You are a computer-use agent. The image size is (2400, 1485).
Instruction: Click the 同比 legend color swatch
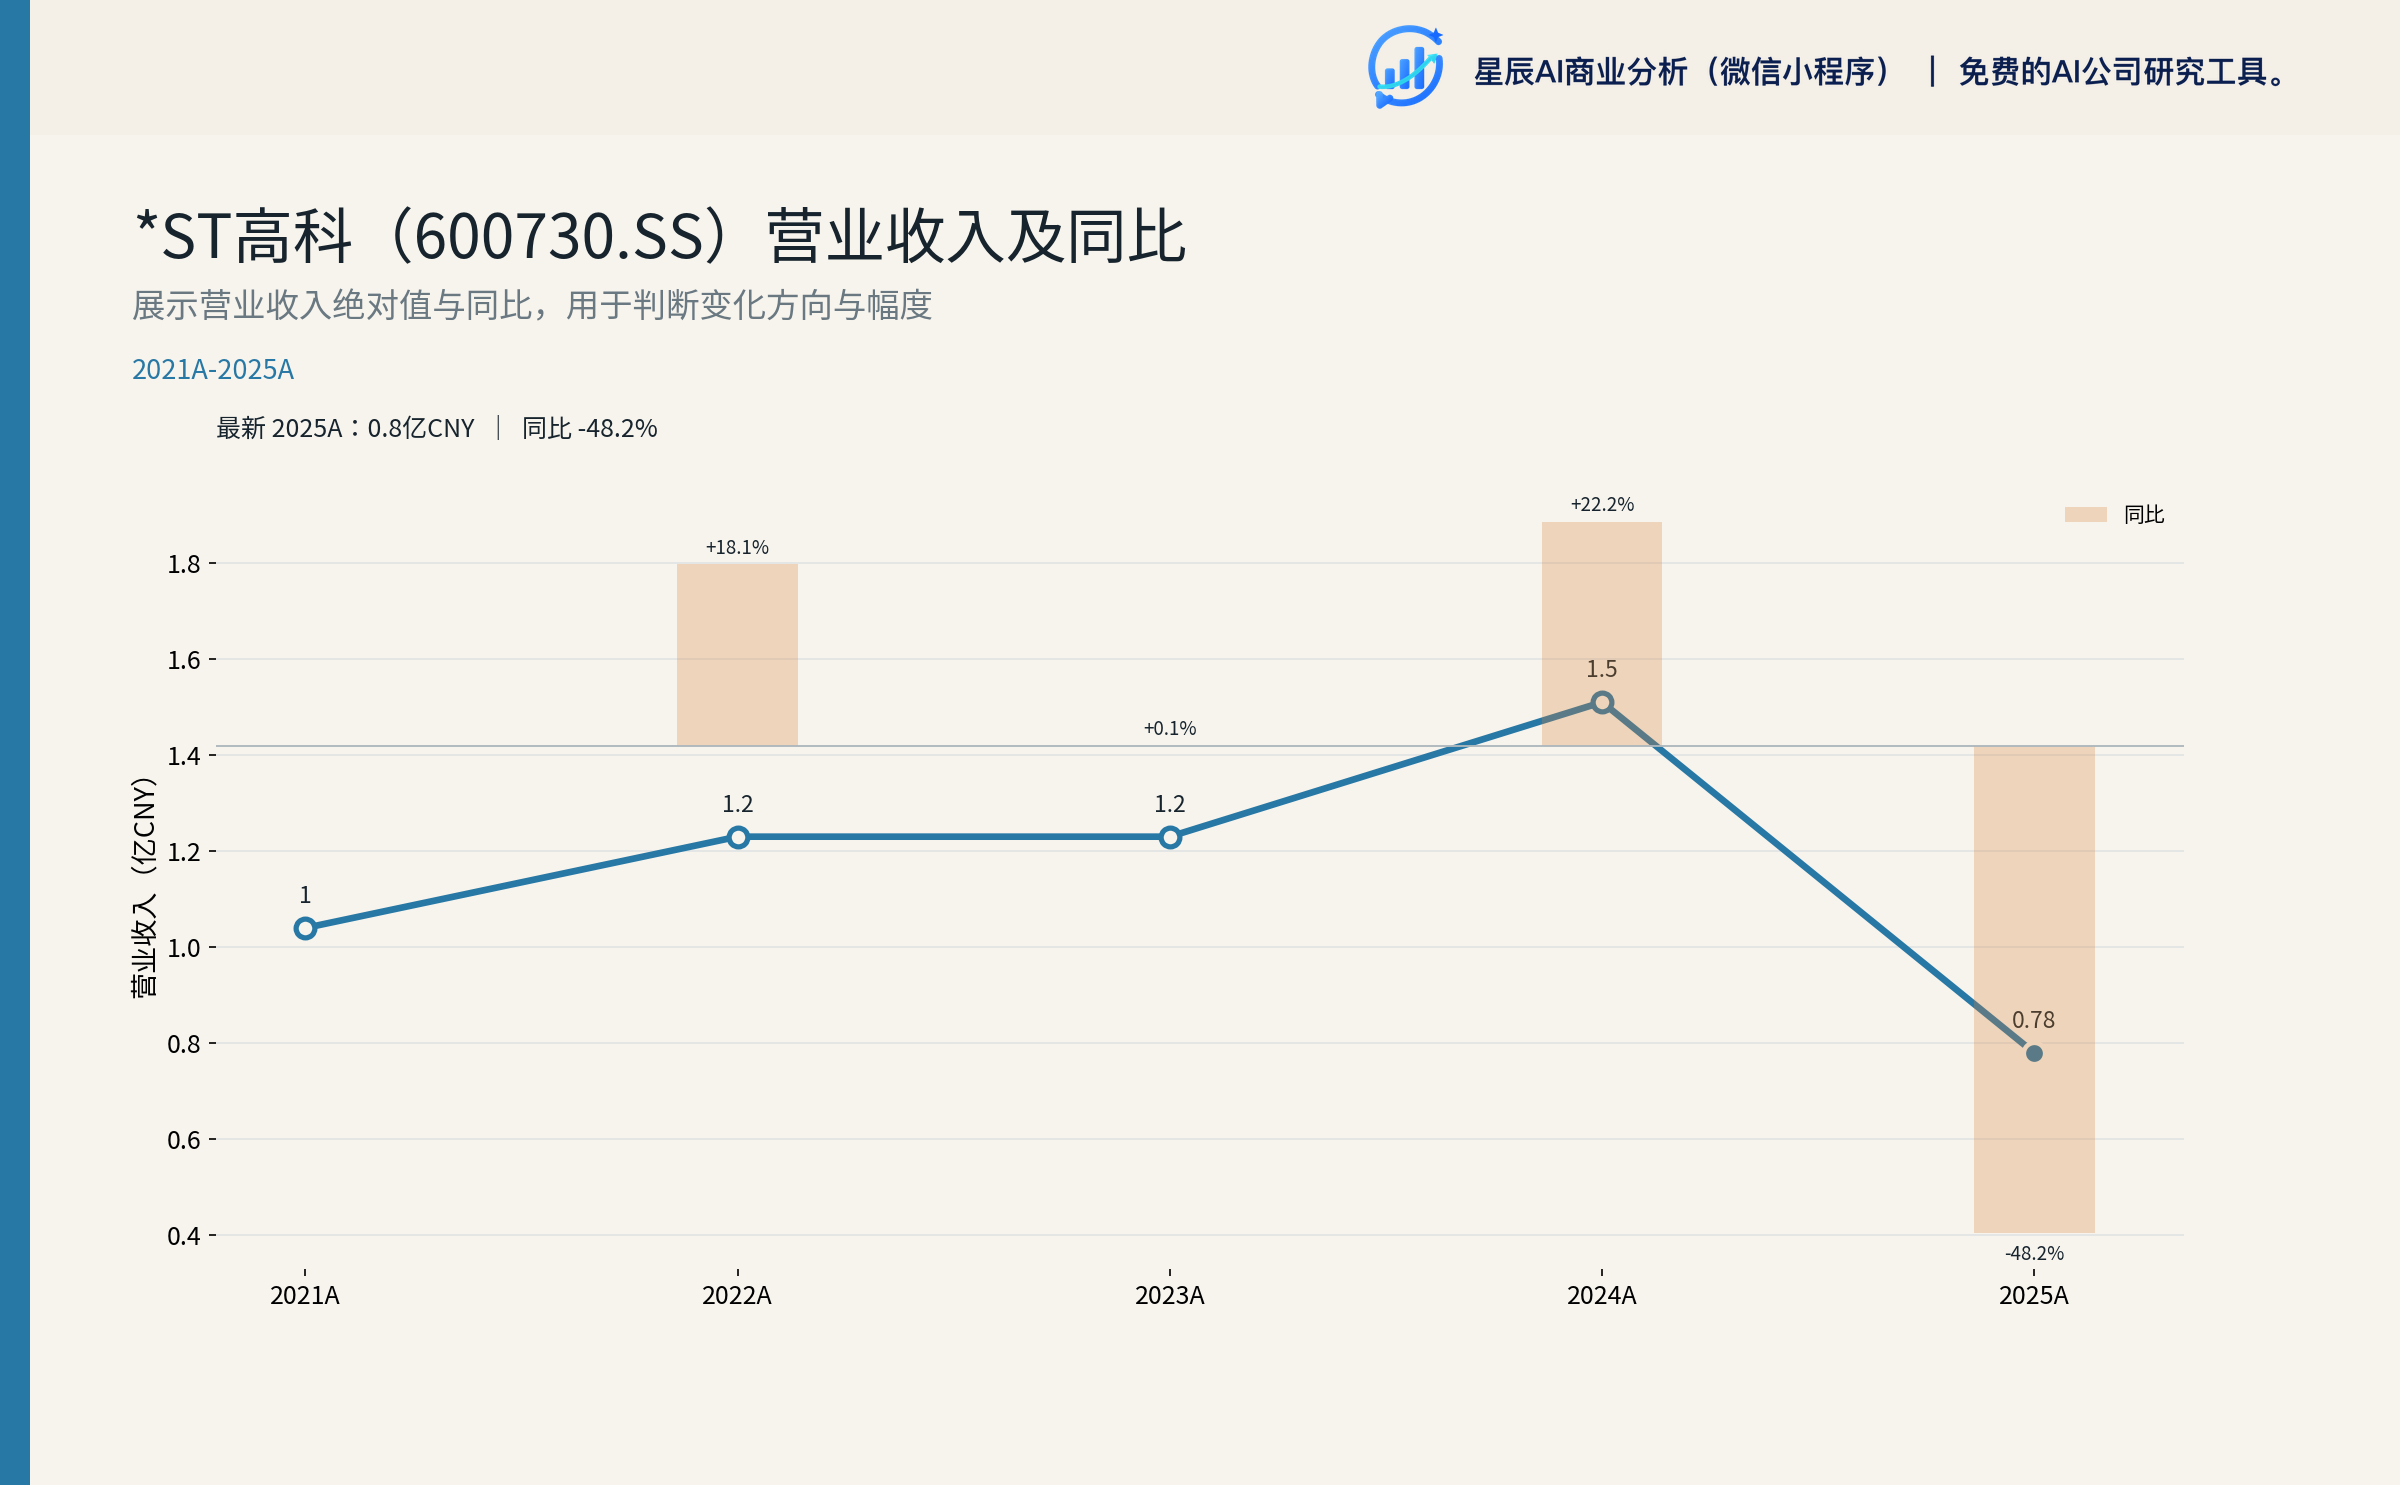pyautogui.click(x=2085, y=514)
